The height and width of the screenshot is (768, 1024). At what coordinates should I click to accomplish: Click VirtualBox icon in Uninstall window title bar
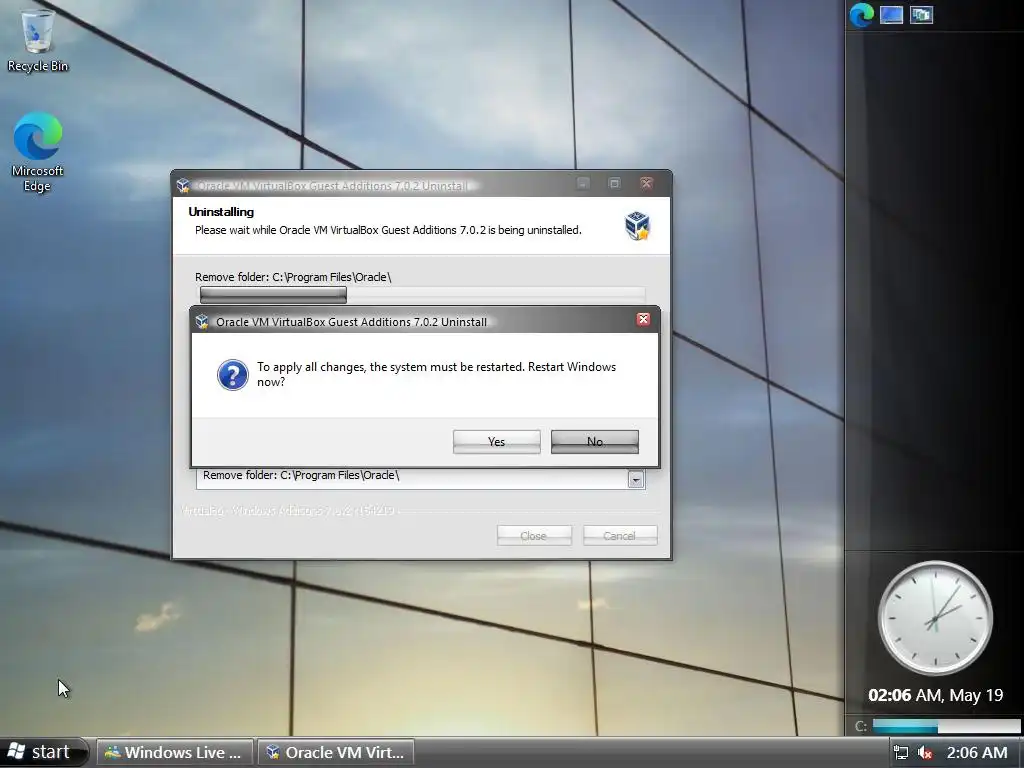tap(184, 185)
